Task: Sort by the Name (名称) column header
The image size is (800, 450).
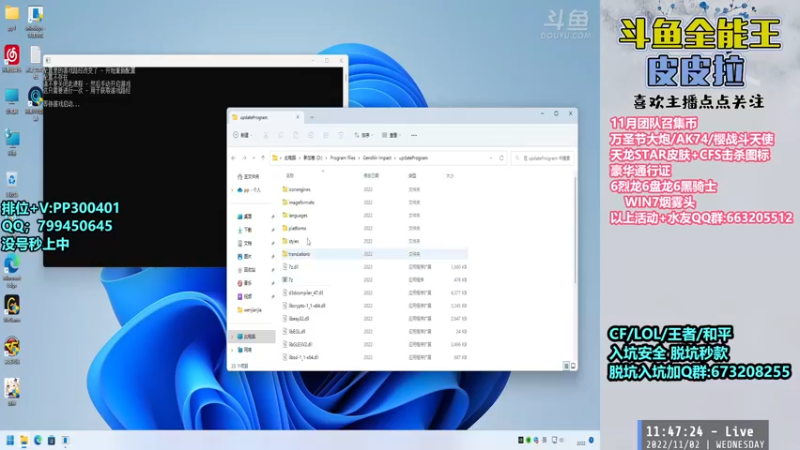Action: pos(290,176)
